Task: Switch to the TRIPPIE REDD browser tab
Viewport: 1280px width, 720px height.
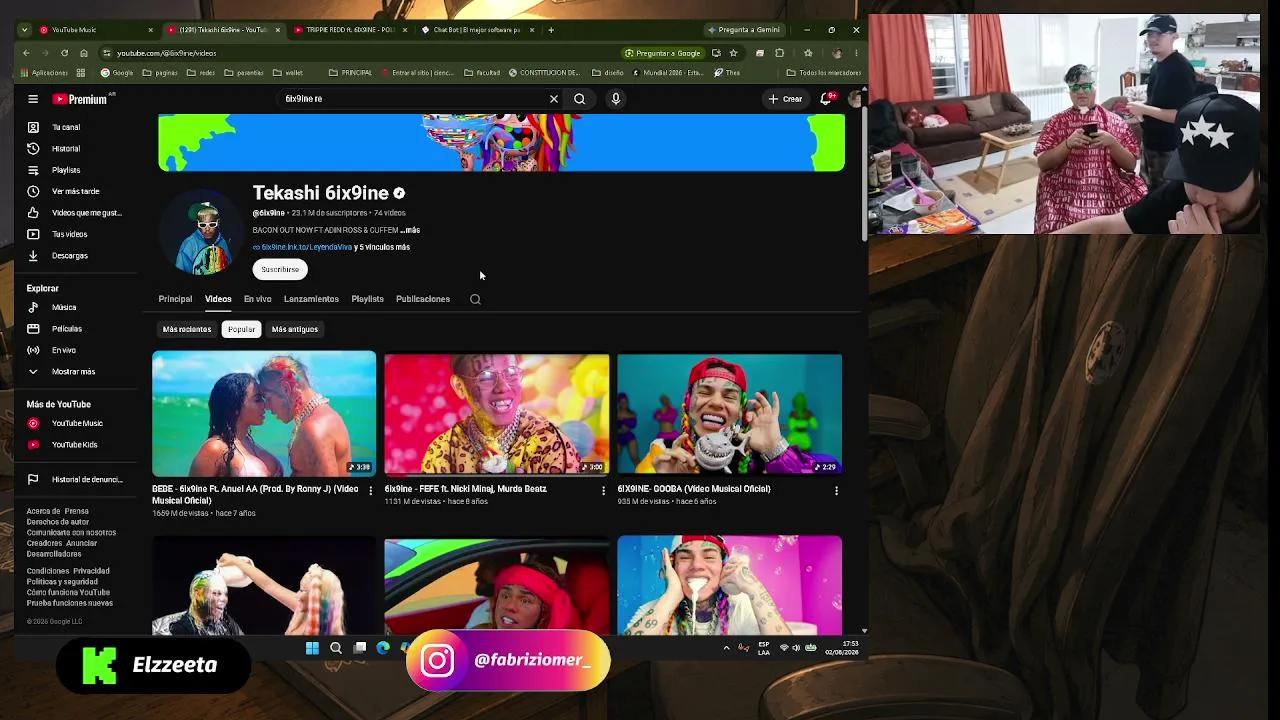Action: point(349,30)
